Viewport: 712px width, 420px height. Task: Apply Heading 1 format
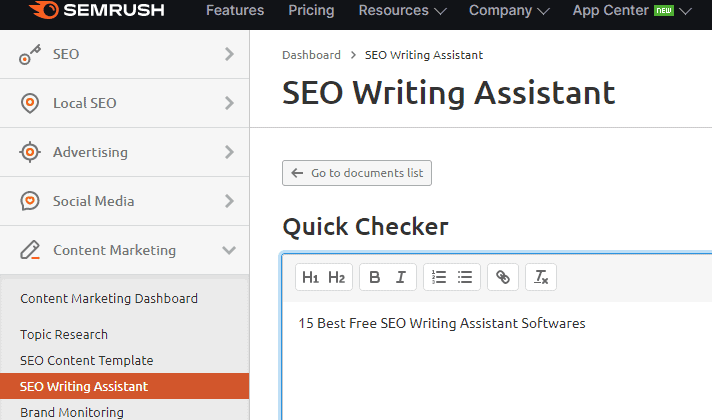point(311,277)
